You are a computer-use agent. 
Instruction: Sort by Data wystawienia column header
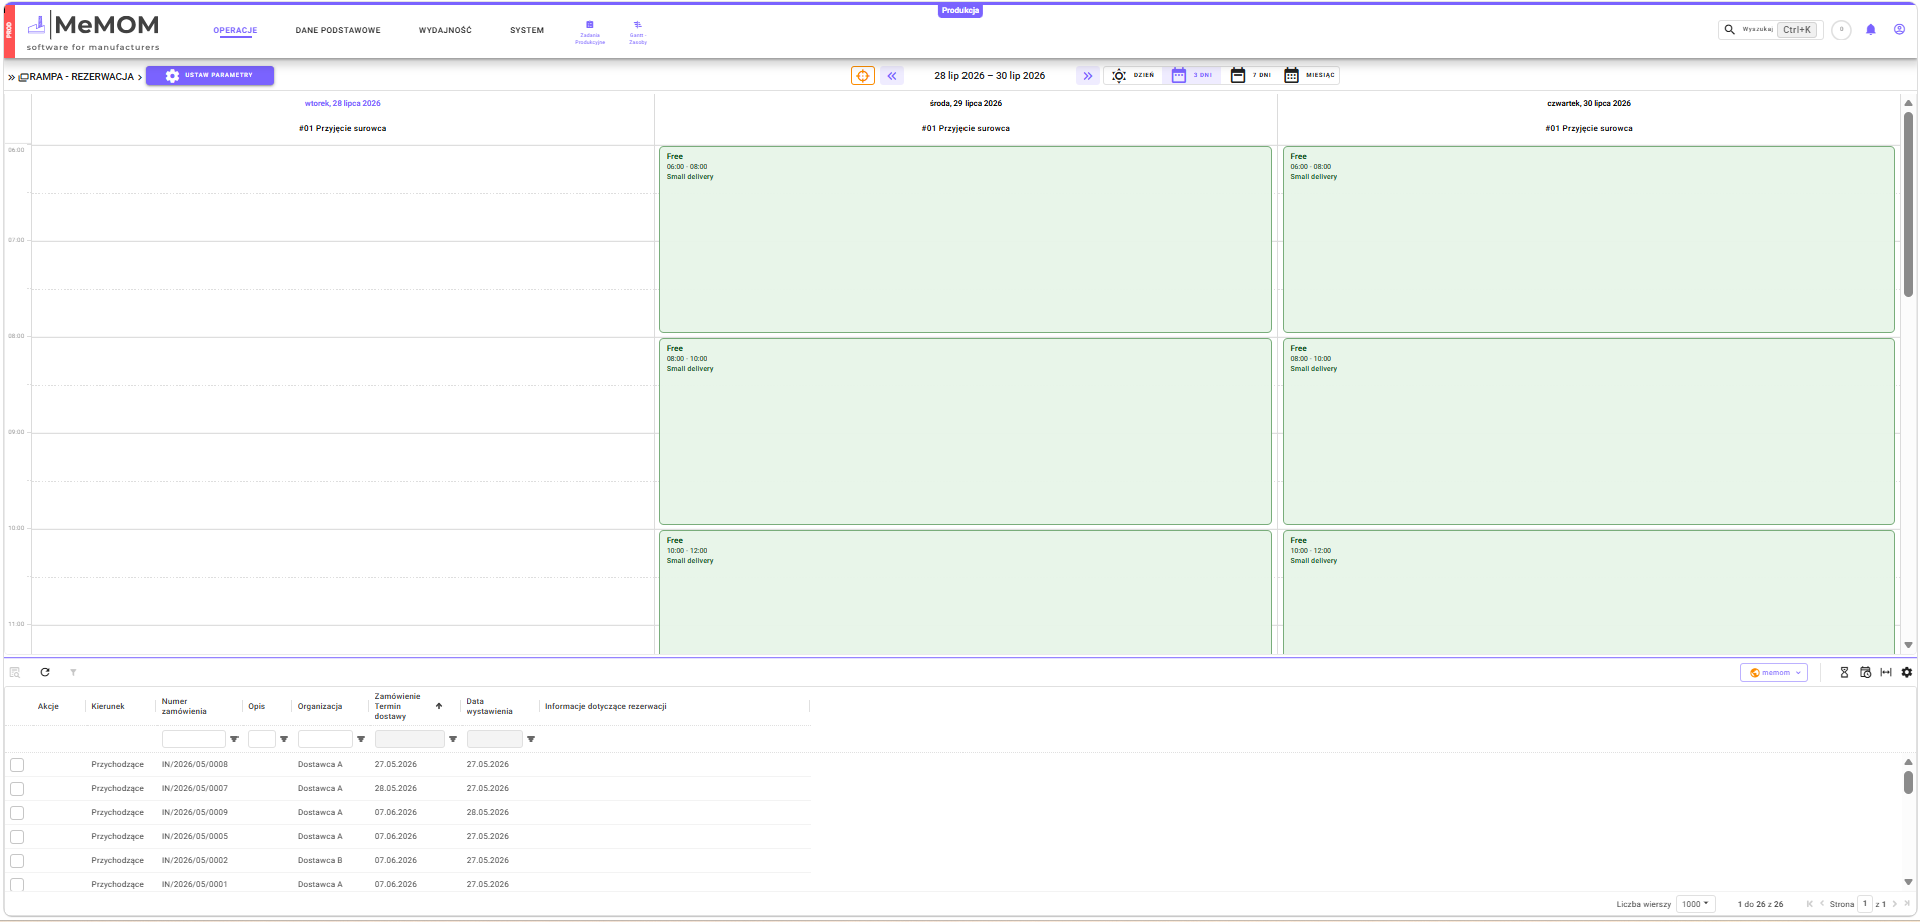(x=489, y=706)
